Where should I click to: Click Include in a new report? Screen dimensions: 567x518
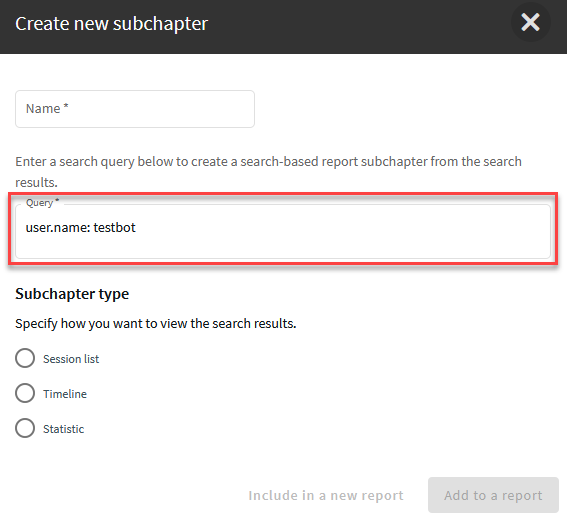326,495
